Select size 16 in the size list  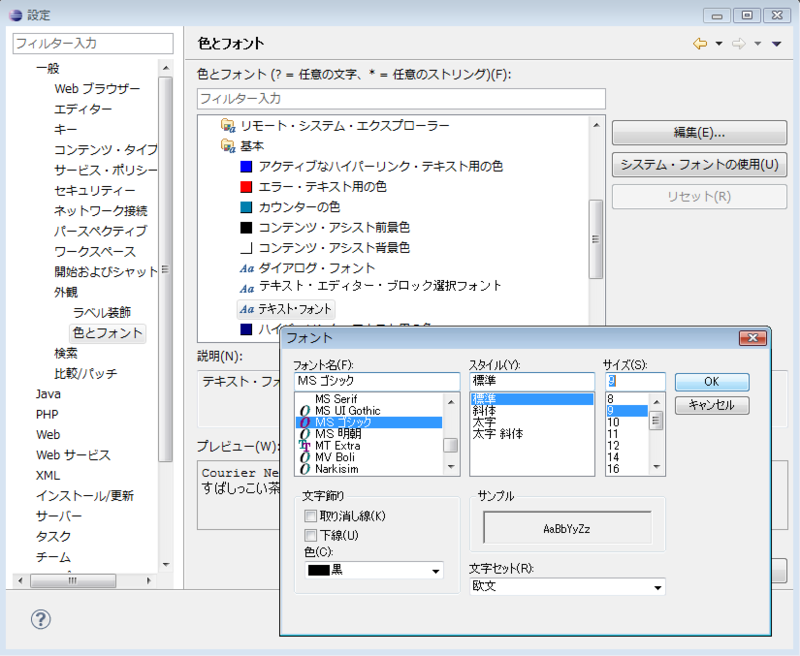click(x=613, y=469)
